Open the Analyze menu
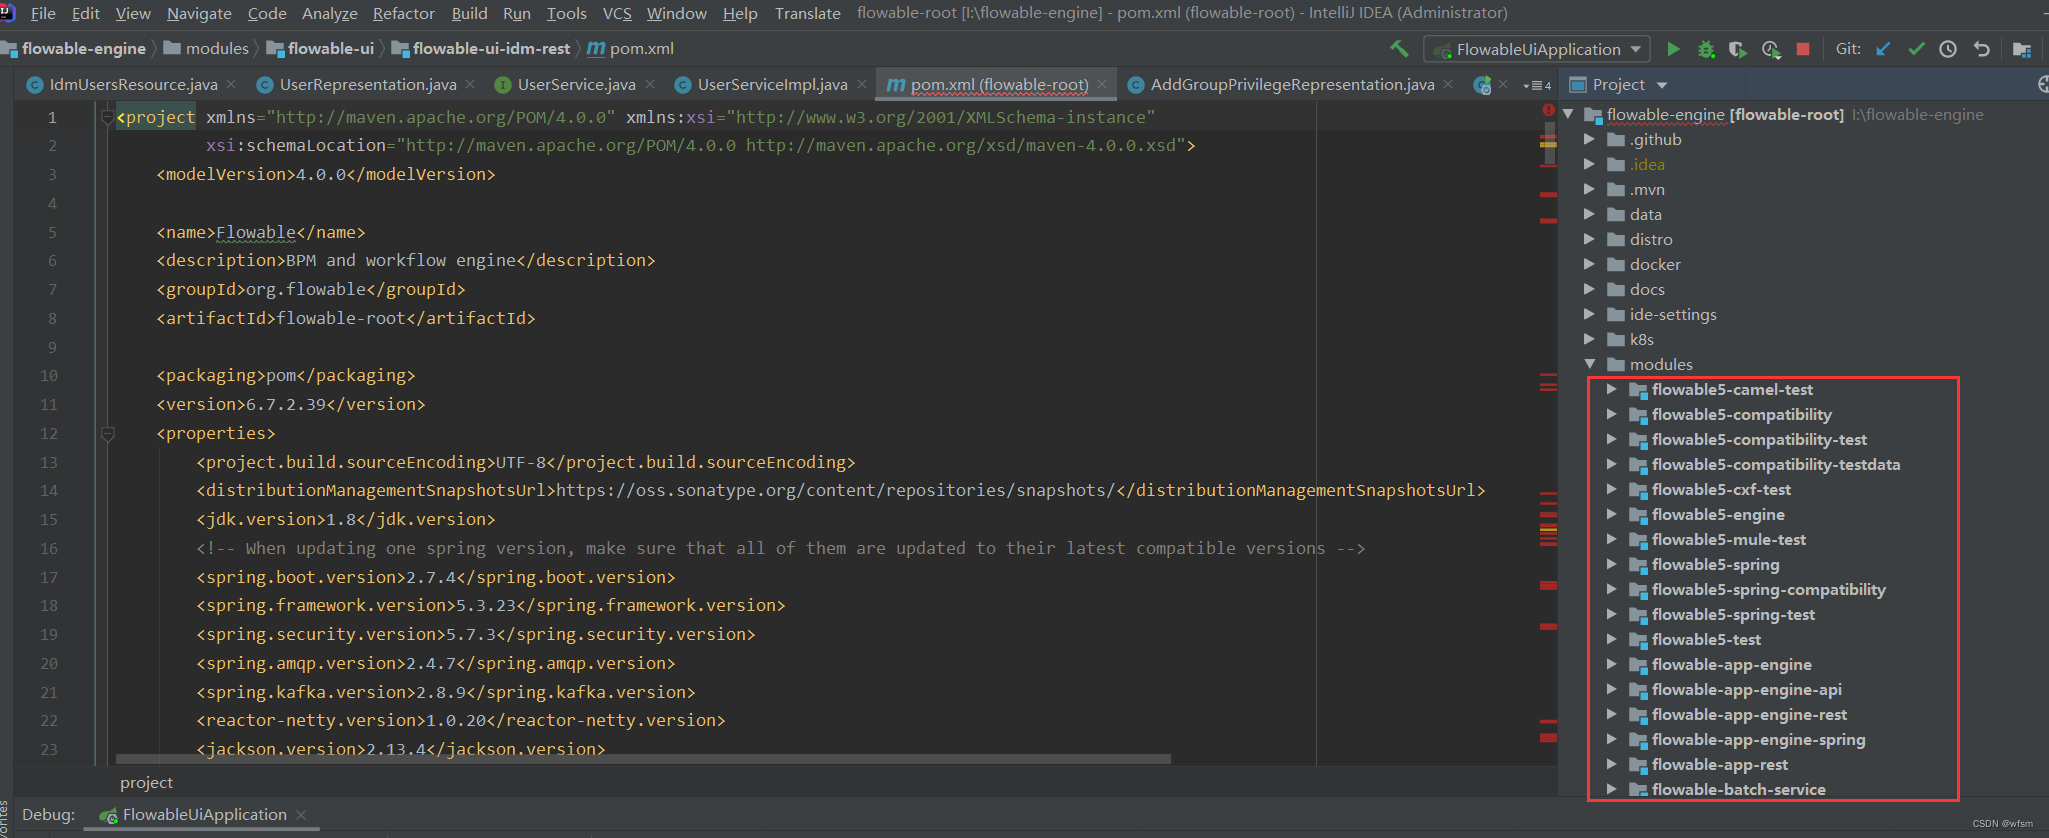Viewport: 2049px width, 838px height. click(329, 13)
